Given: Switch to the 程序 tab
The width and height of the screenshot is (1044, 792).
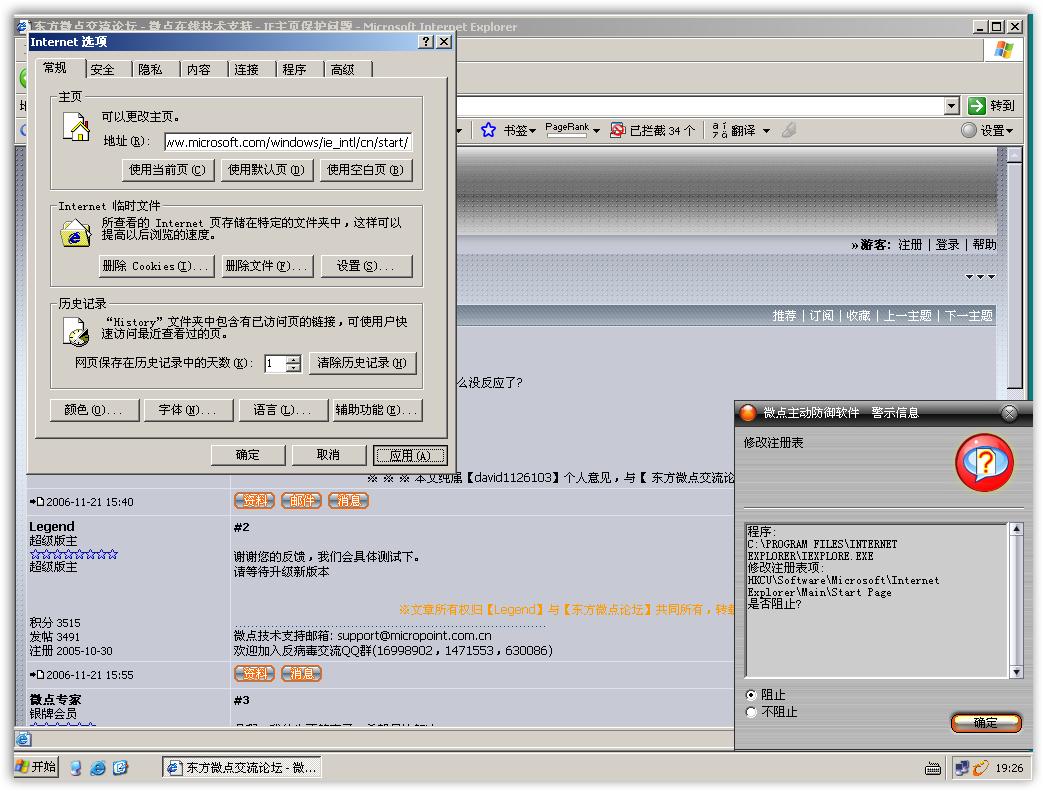Looking at the screenshot, I should 294,69.
